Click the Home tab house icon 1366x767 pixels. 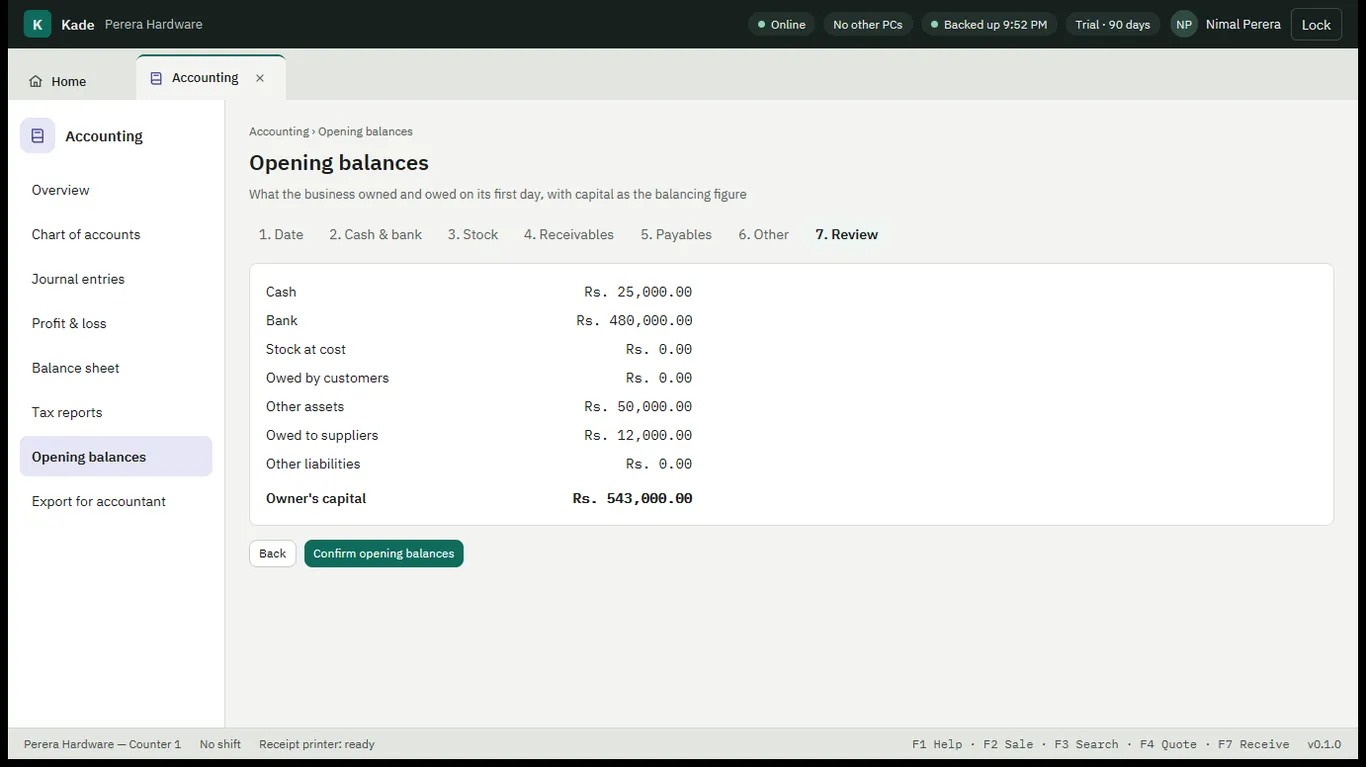click(36, 82)
